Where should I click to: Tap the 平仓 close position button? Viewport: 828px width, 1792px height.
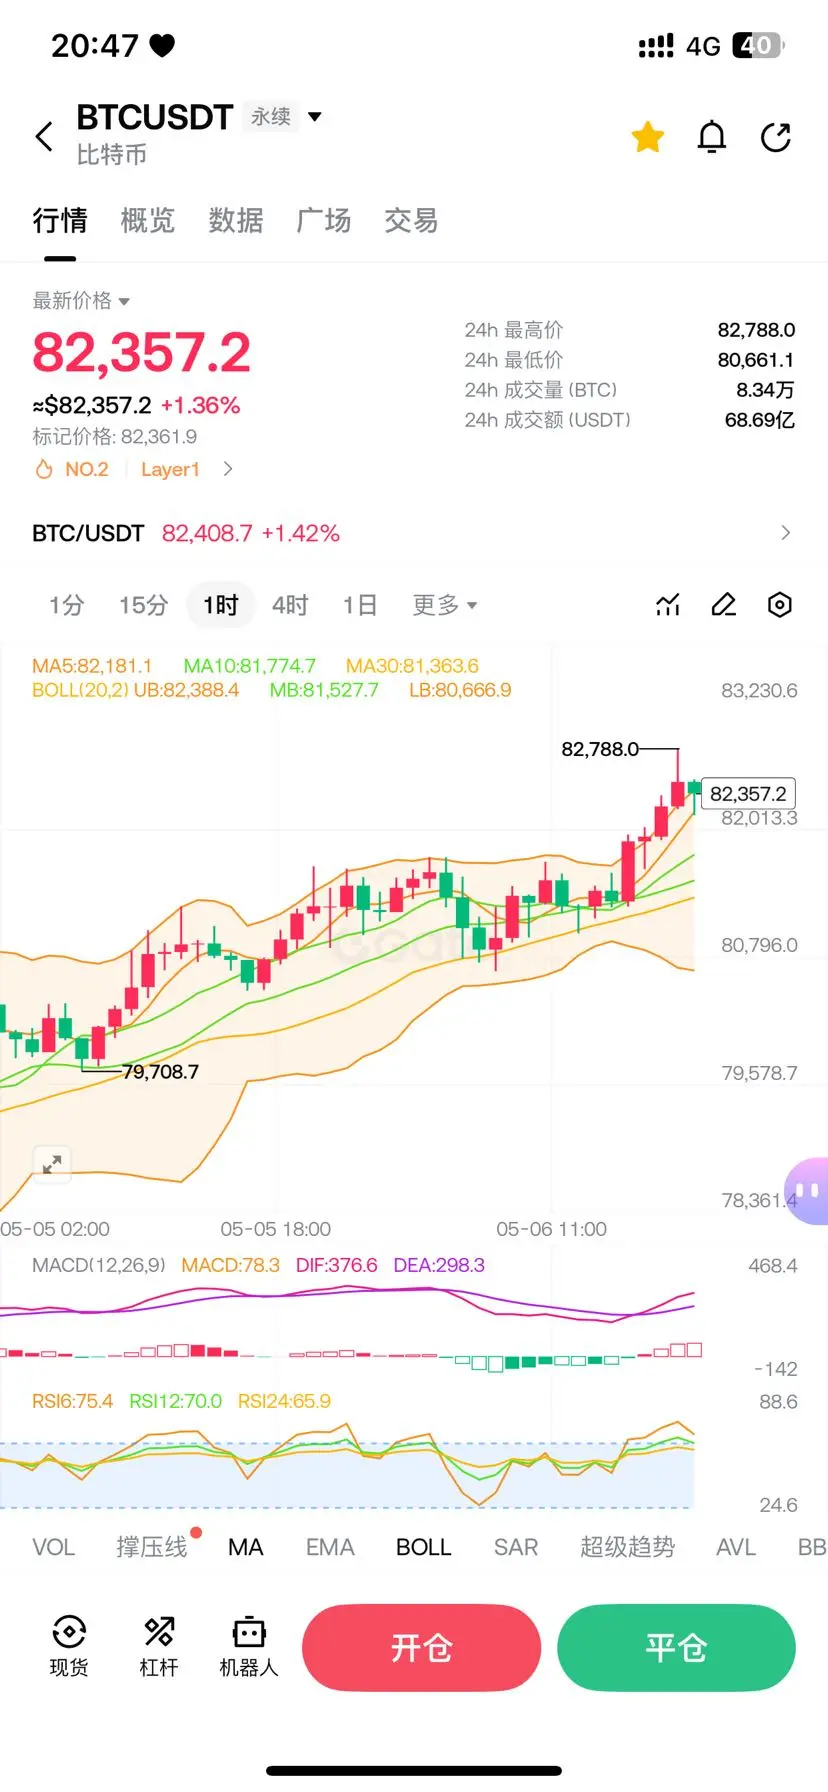click(x=676, y=1648)
